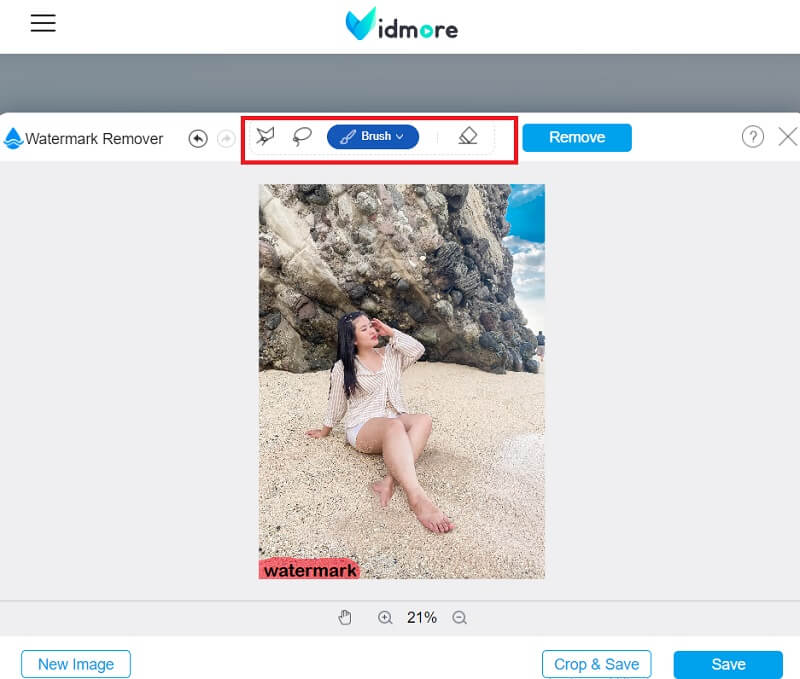Screen dimensions: 800x679
Task: Select the Lasso selection tool
Action: point(302,137)
